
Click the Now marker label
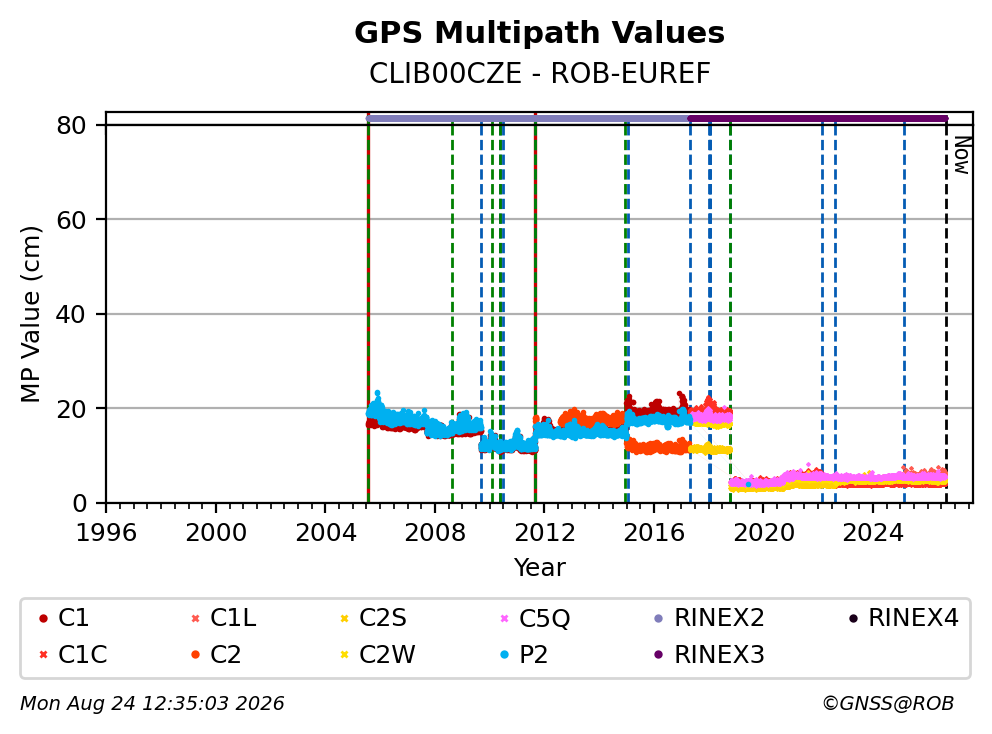coord(962,155)
